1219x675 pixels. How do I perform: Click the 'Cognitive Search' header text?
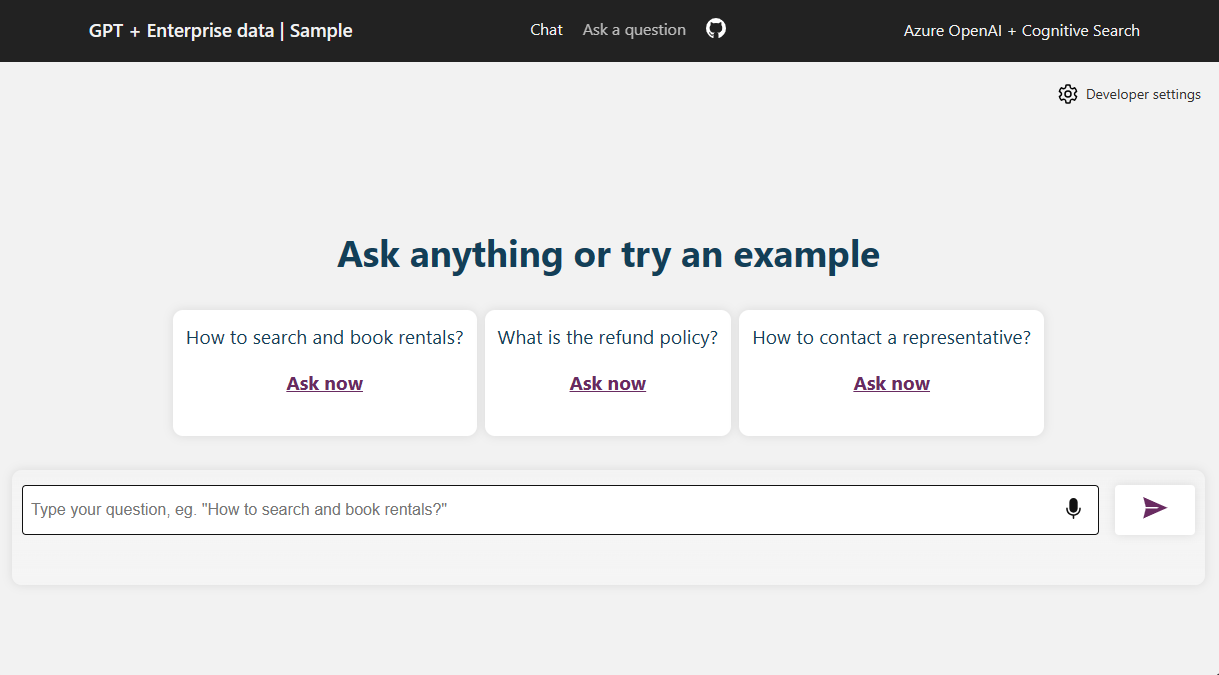click(x=1080, y=31)
